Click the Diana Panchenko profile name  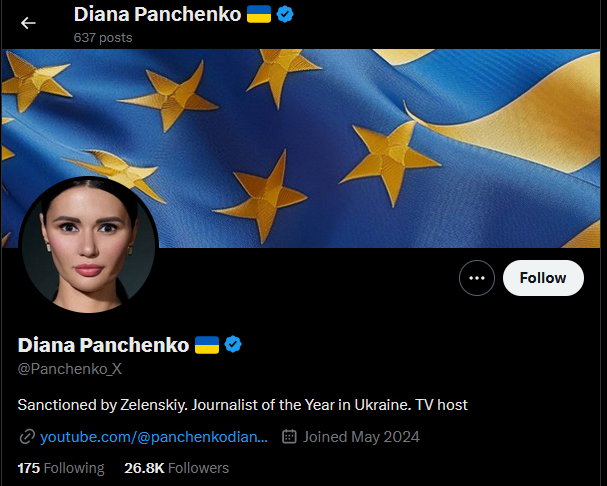(103, 345)
